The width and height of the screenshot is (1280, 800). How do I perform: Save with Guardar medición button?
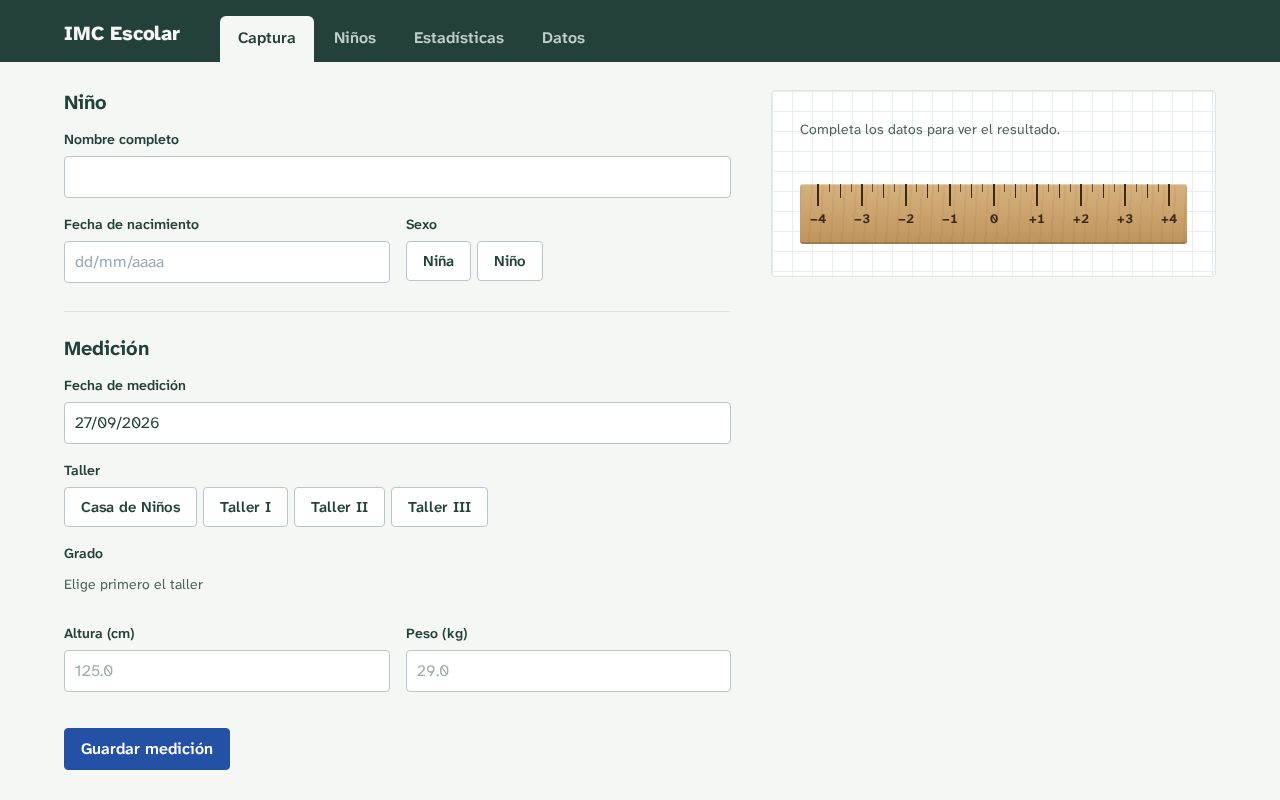tap(147, 749)
